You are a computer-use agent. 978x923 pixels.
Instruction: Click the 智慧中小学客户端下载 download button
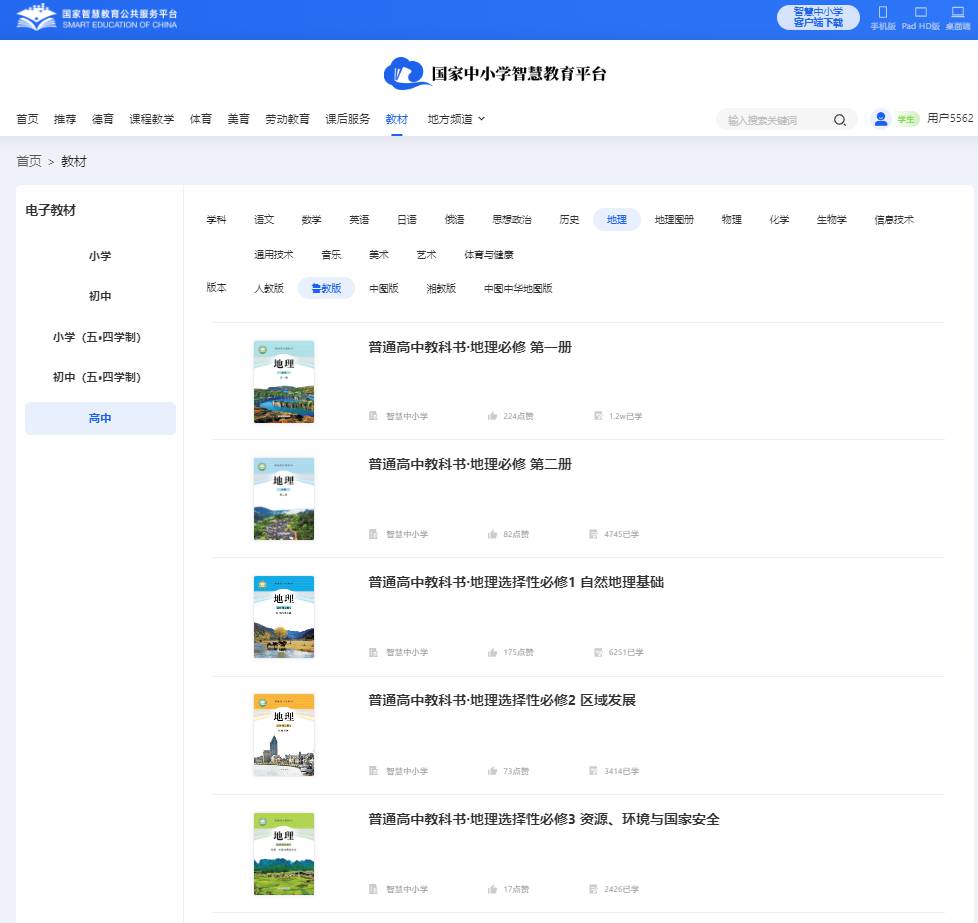pyautogui.click(x=818, y=18)
